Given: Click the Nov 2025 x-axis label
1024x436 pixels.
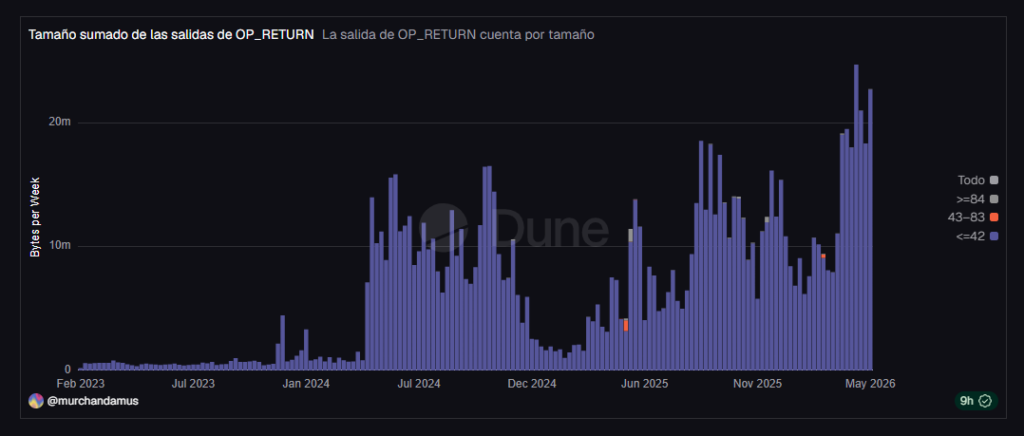Looking at the screenshot, I should (x=758, y=384).
